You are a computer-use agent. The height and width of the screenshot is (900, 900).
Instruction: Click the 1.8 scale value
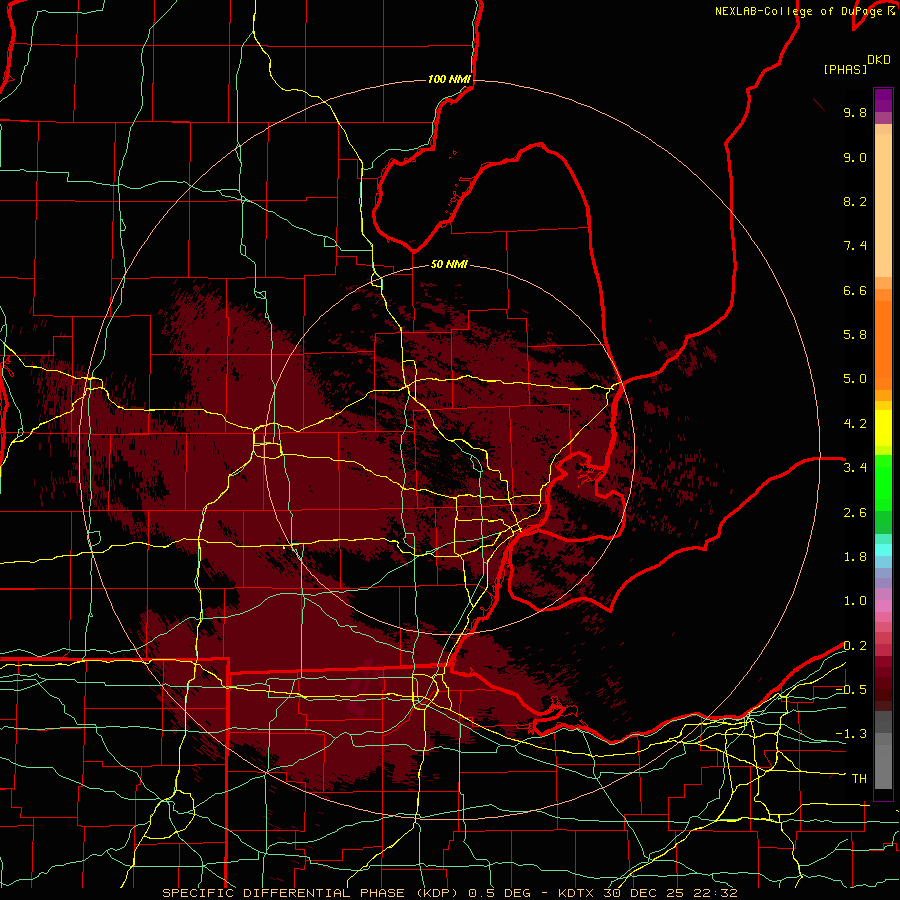pyautogui.click(x=855, y=557)
